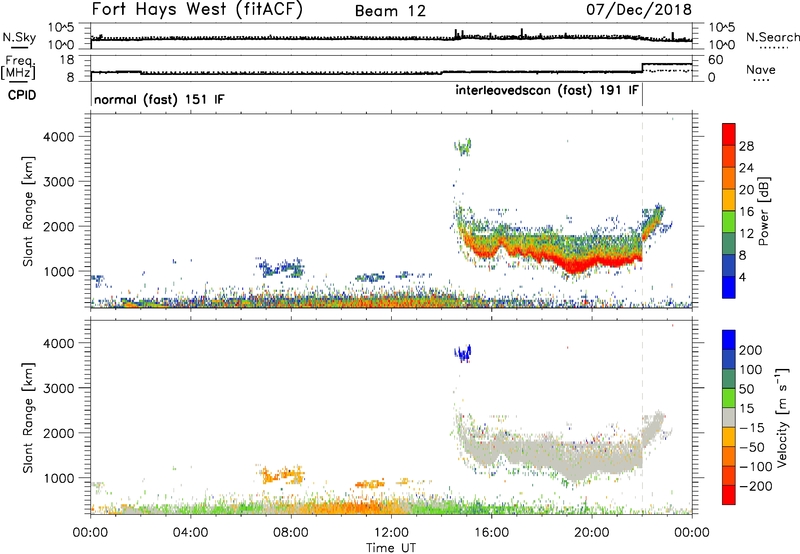Viewport: 800px width, 554px height.
Task: Select the 'normal (fast) 151 IF' mode label
Action: coord(159,99)
